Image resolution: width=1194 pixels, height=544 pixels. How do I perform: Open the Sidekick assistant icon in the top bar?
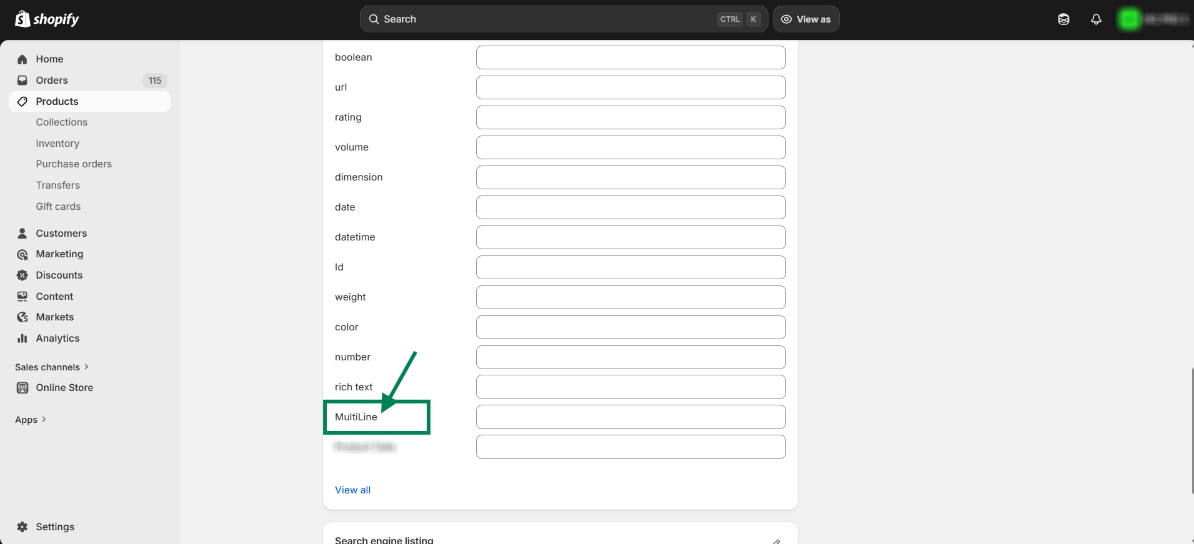(1064, 19)
